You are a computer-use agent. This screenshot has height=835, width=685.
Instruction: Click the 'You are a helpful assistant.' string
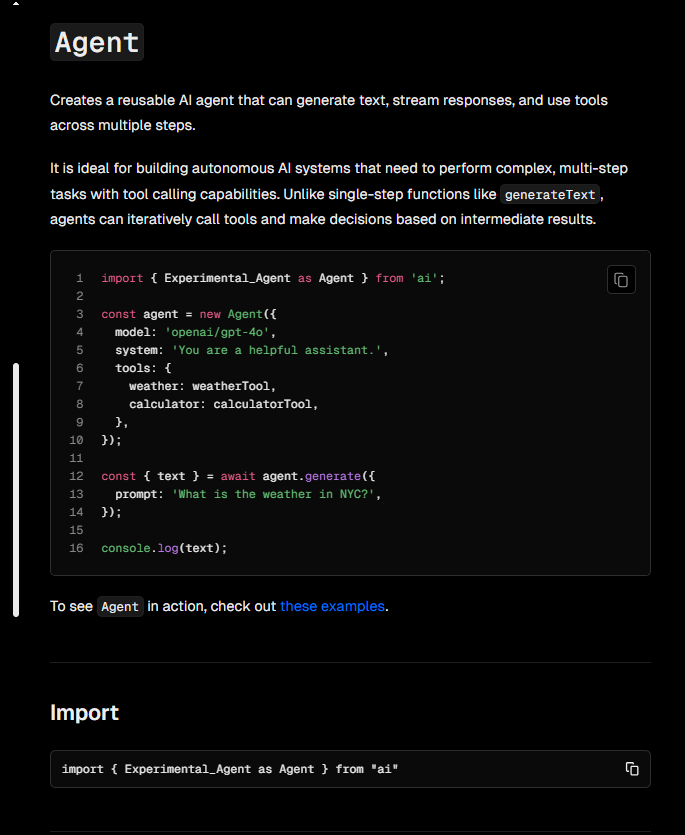278,350
